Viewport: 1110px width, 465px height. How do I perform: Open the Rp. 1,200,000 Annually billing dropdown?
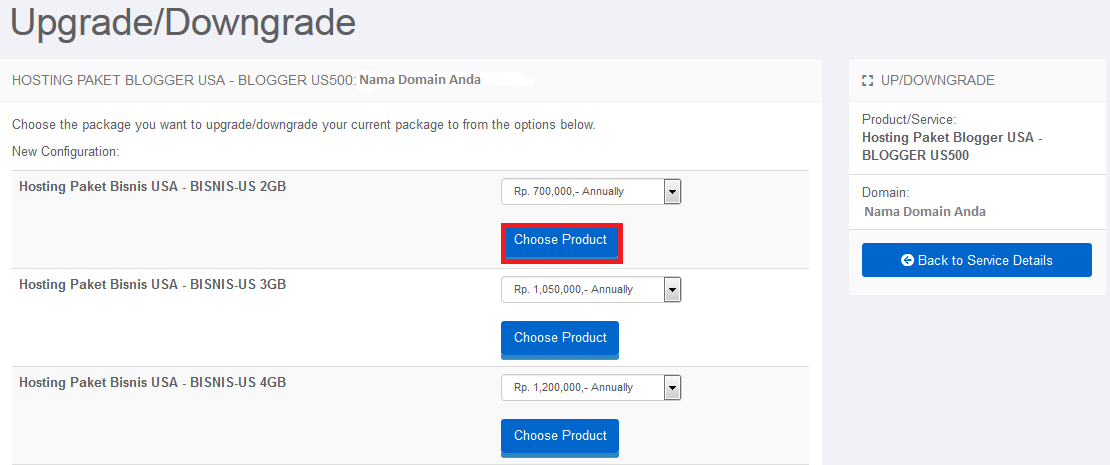[591, 387]
